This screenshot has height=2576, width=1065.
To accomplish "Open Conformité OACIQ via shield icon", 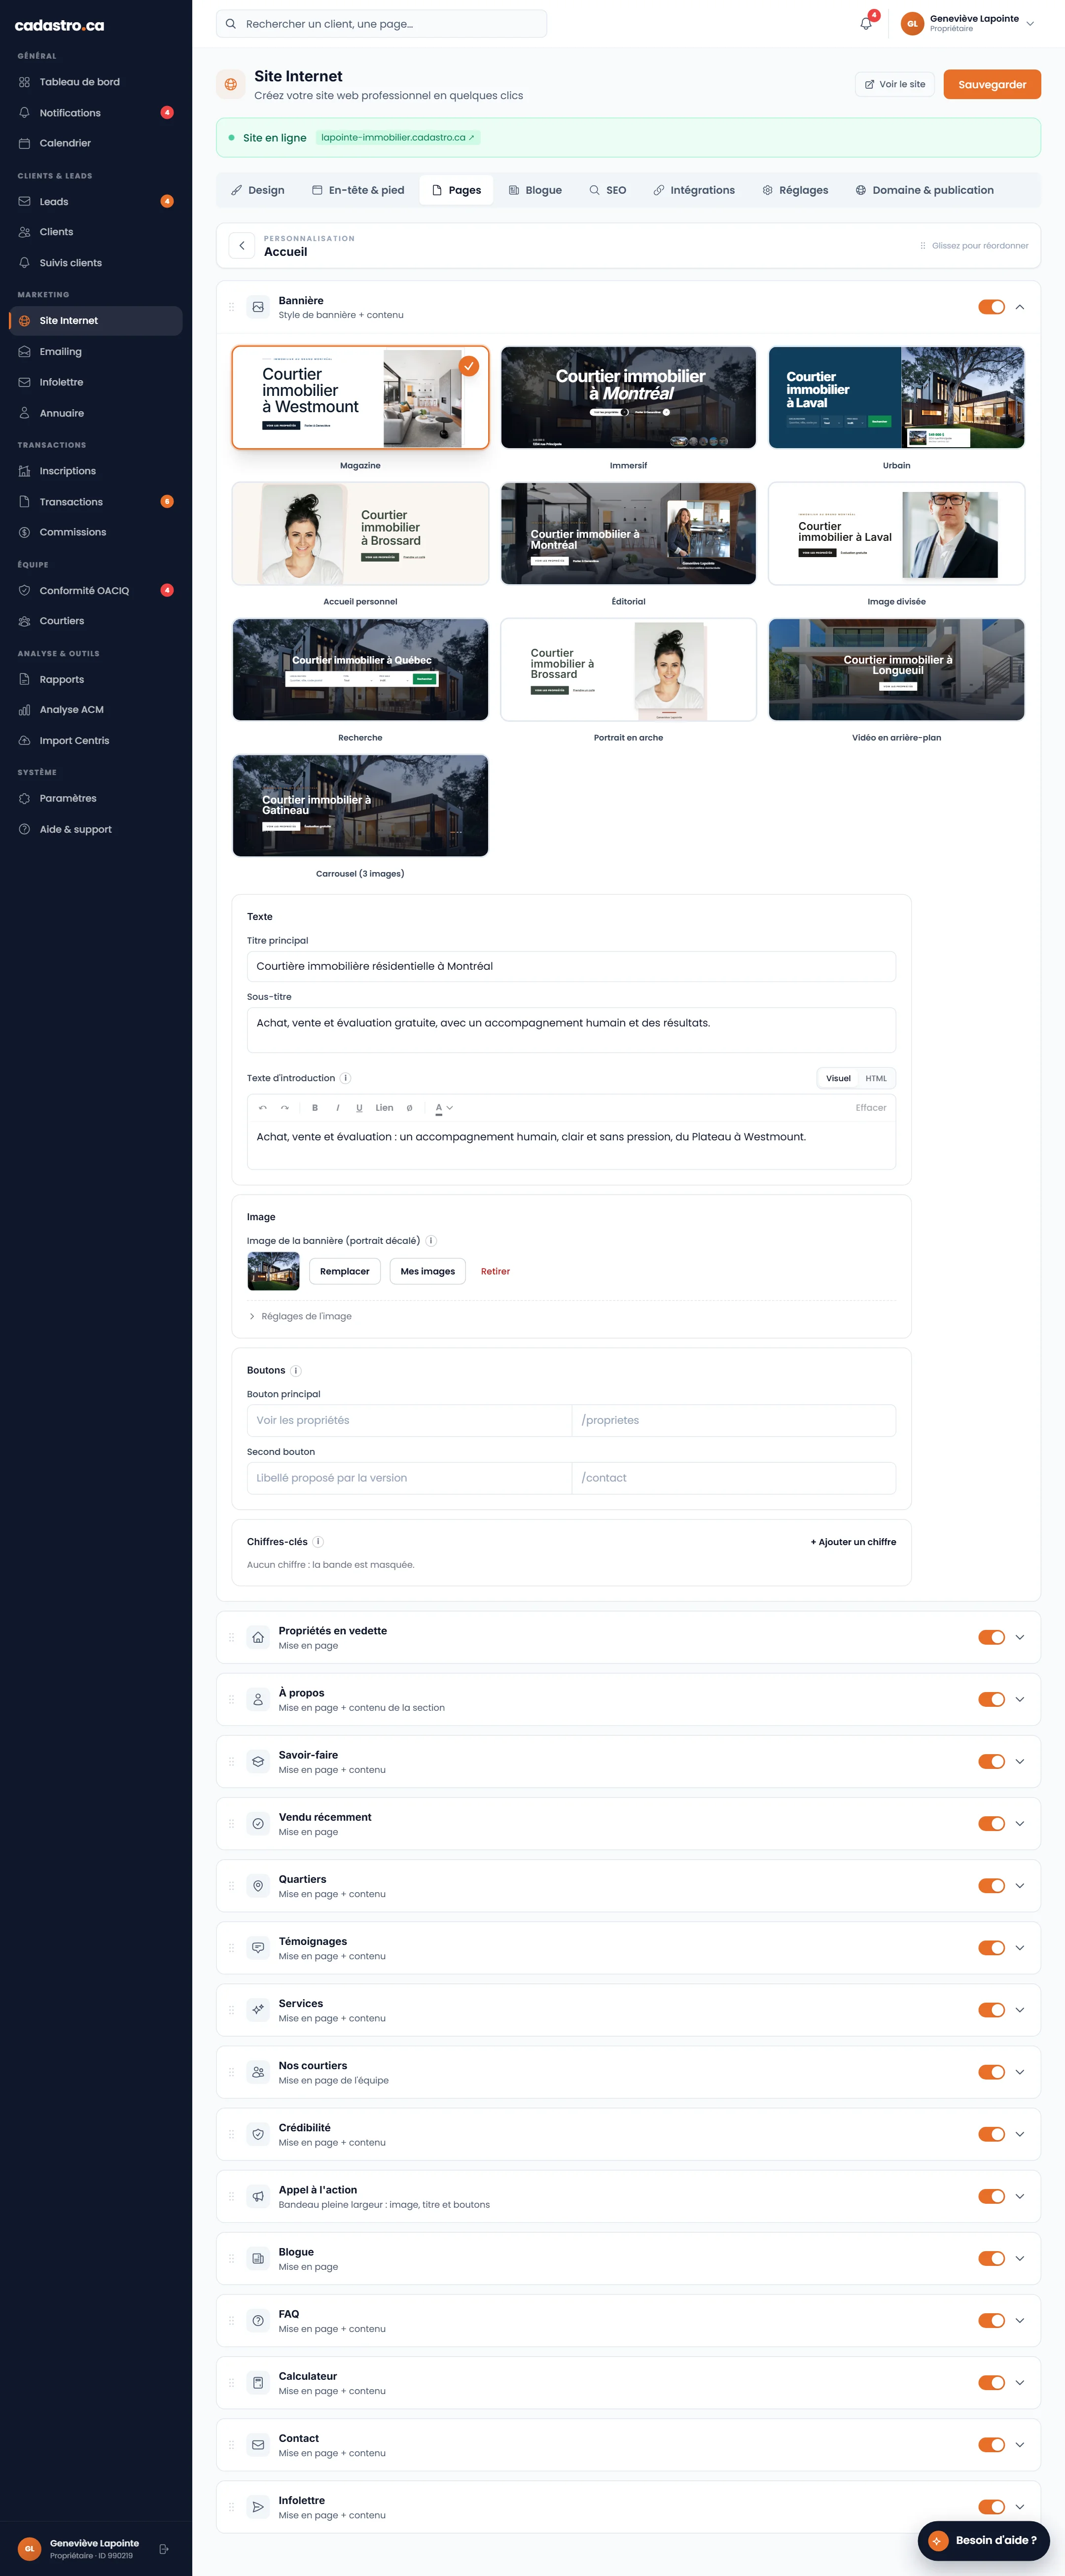I will [24, 590].
